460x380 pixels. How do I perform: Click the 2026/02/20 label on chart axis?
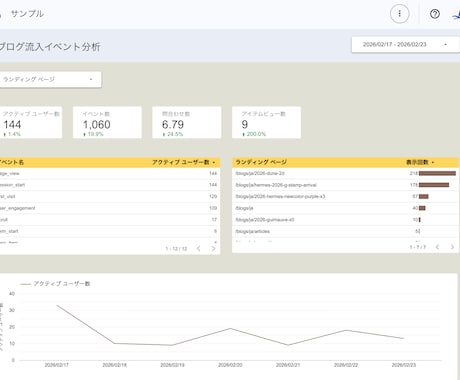(x=230, y=365)
